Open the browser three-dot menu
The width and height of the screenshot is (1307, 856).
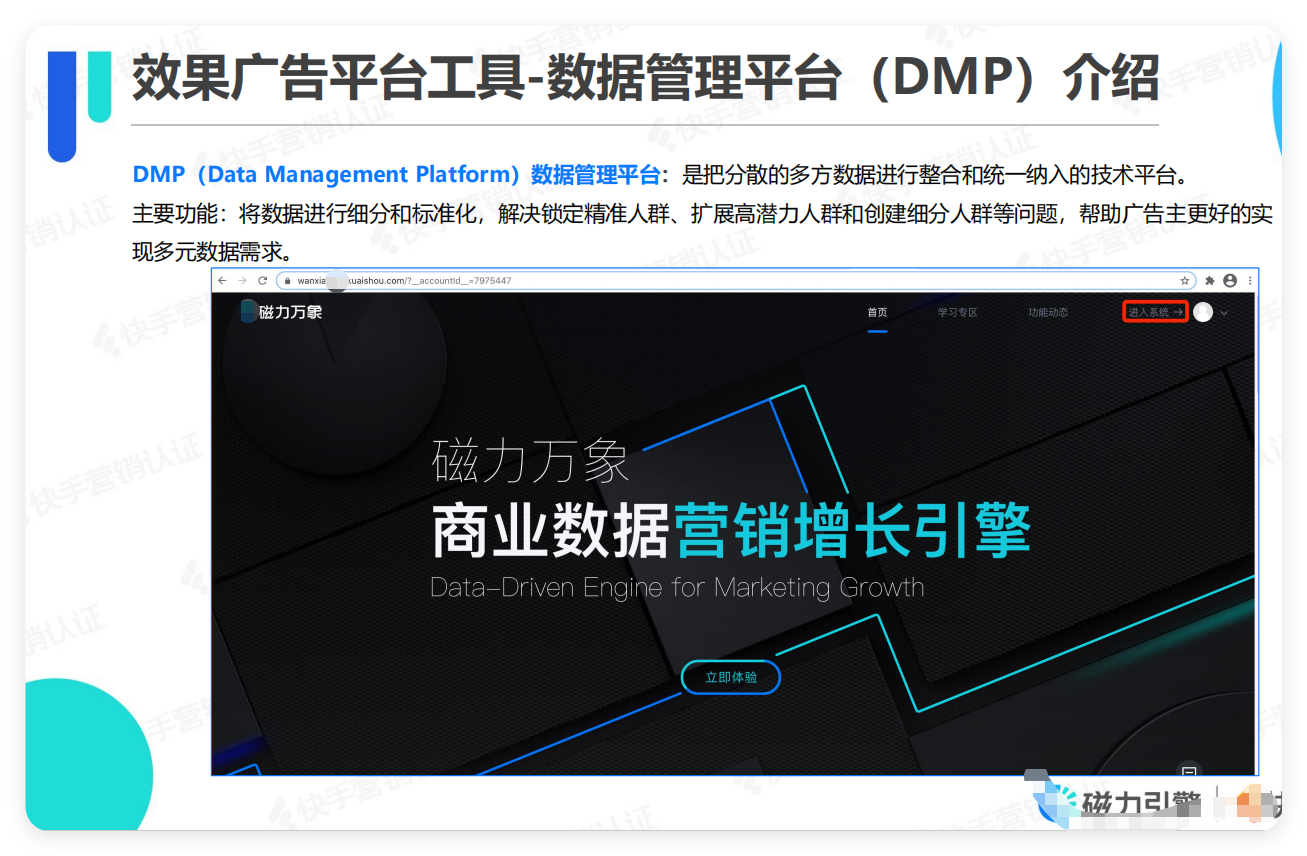pyautogui.click(x=1249, y=281)
